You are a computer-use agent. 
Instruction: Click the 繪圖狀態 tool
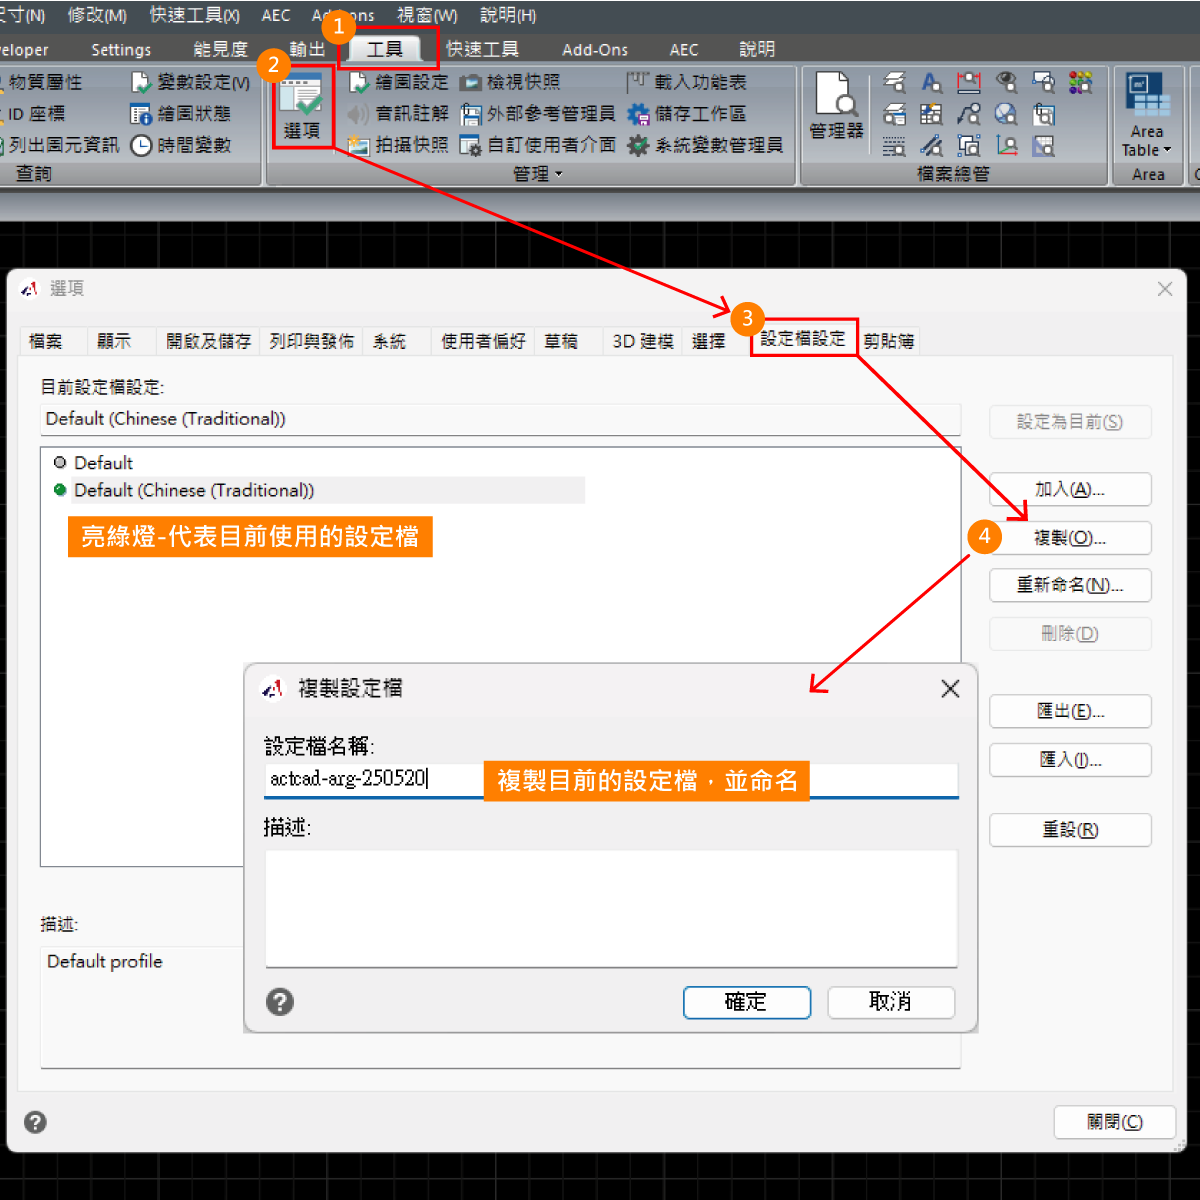tap(180, 113)
